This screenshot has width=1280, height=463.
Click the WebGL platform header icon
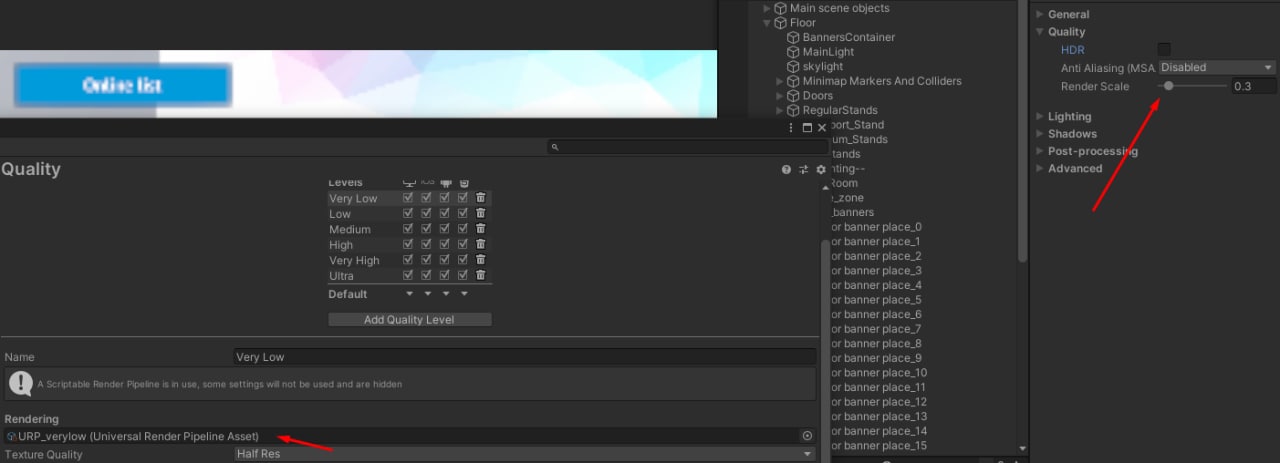click(x=462, y=183)
